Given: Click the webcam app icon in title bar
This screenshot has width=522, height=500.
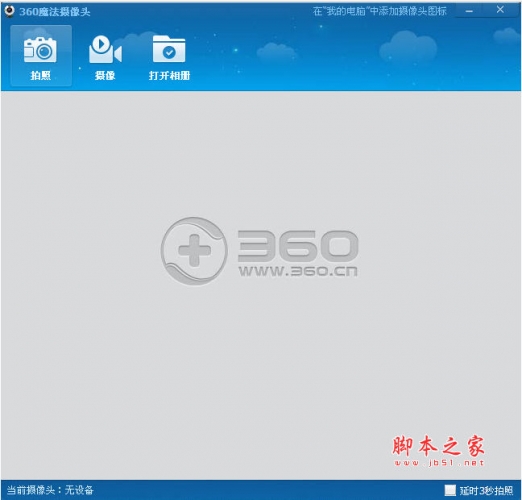Looking at the screenshot, I should click(x=10, y=11).
